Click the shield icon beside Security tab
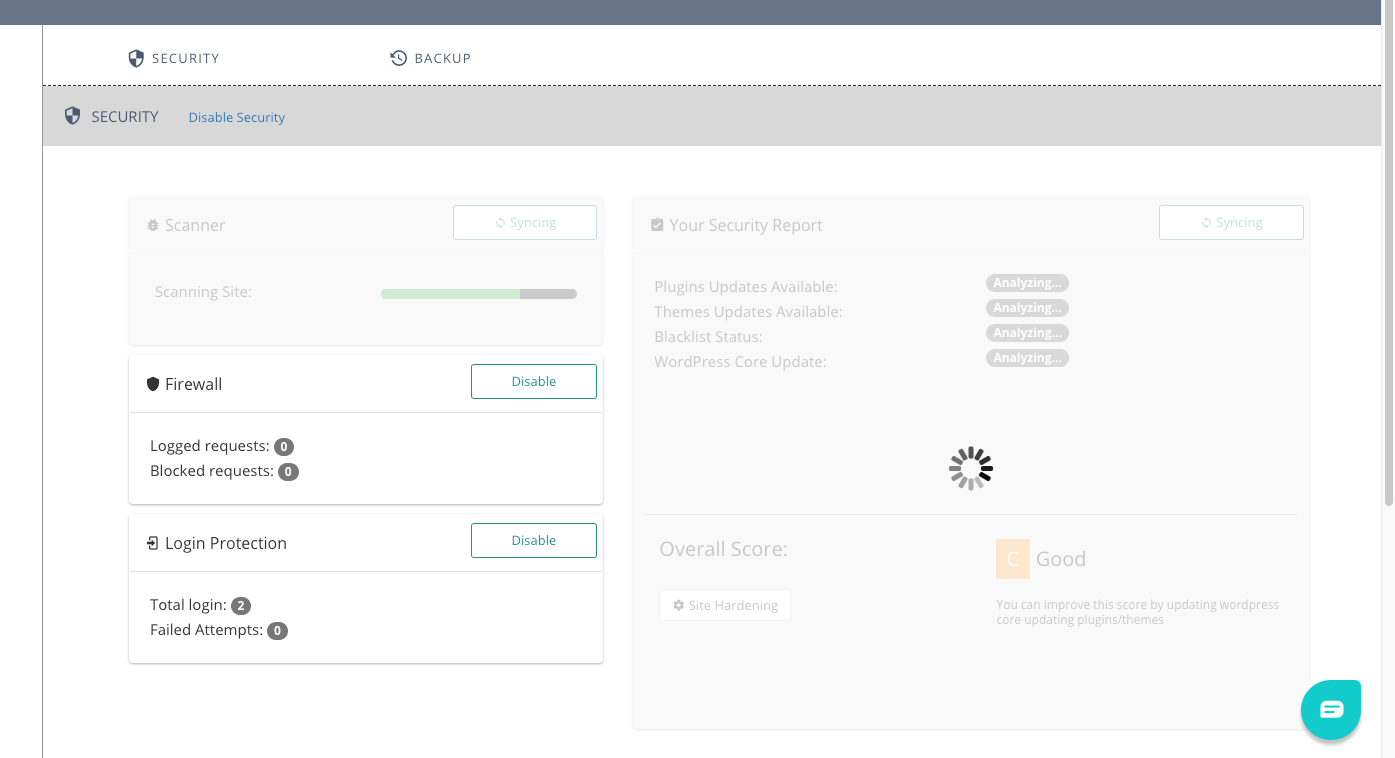The image size is (1395, 758). pyautogui.click(x=136, y=58)
